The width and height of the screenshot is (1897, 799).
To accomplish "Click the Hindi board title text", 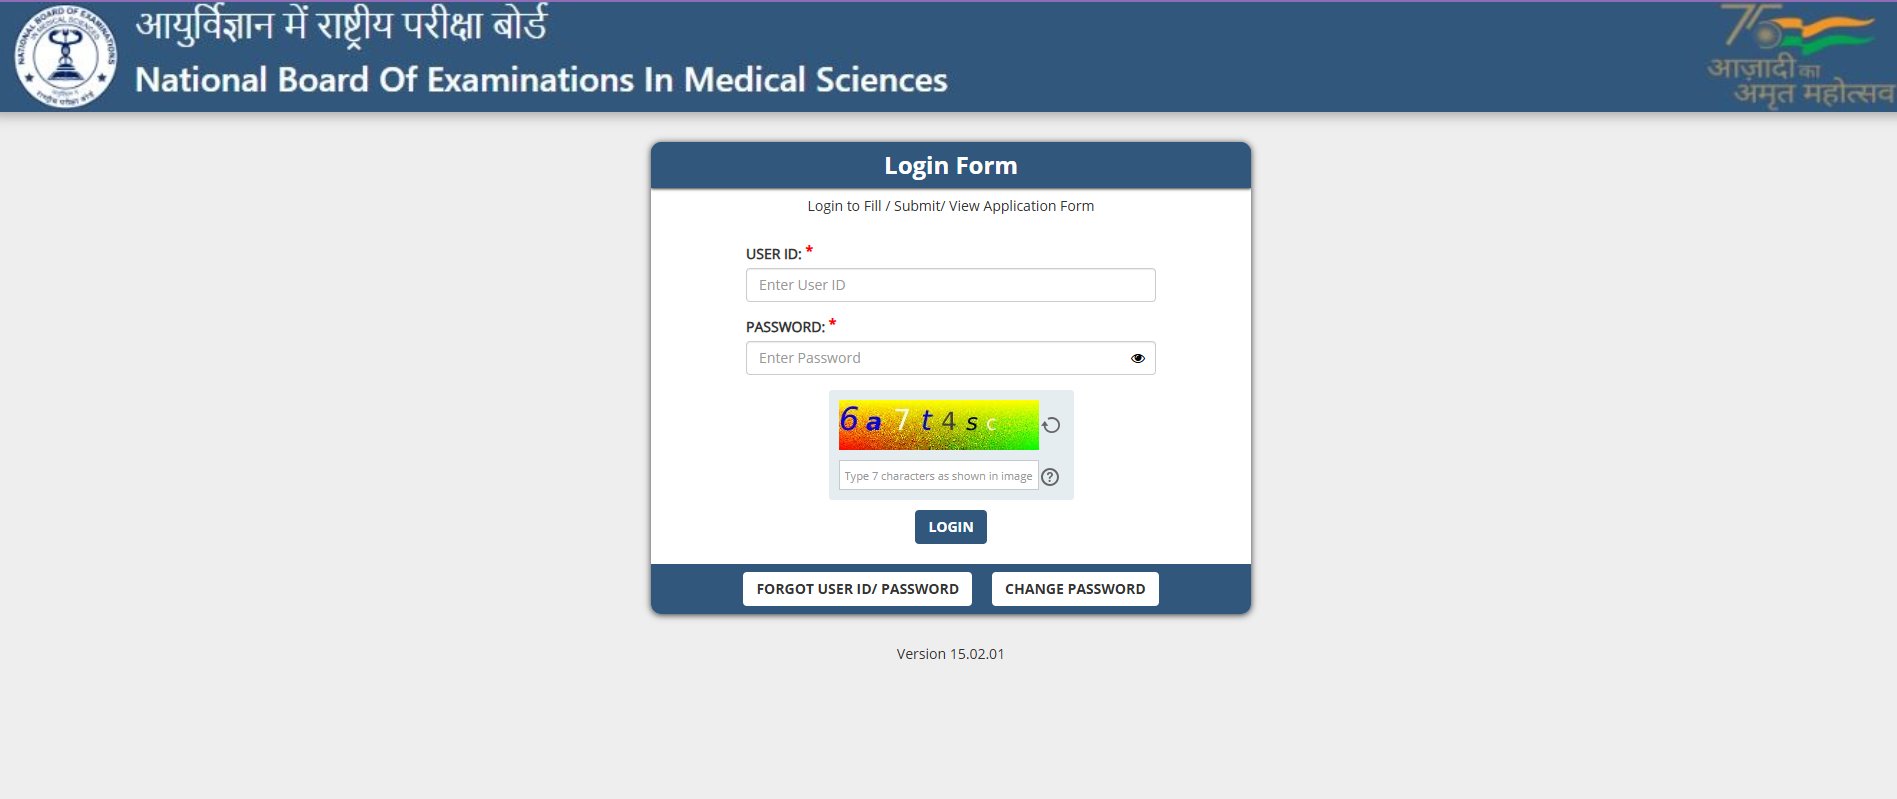I will (342, 26).
